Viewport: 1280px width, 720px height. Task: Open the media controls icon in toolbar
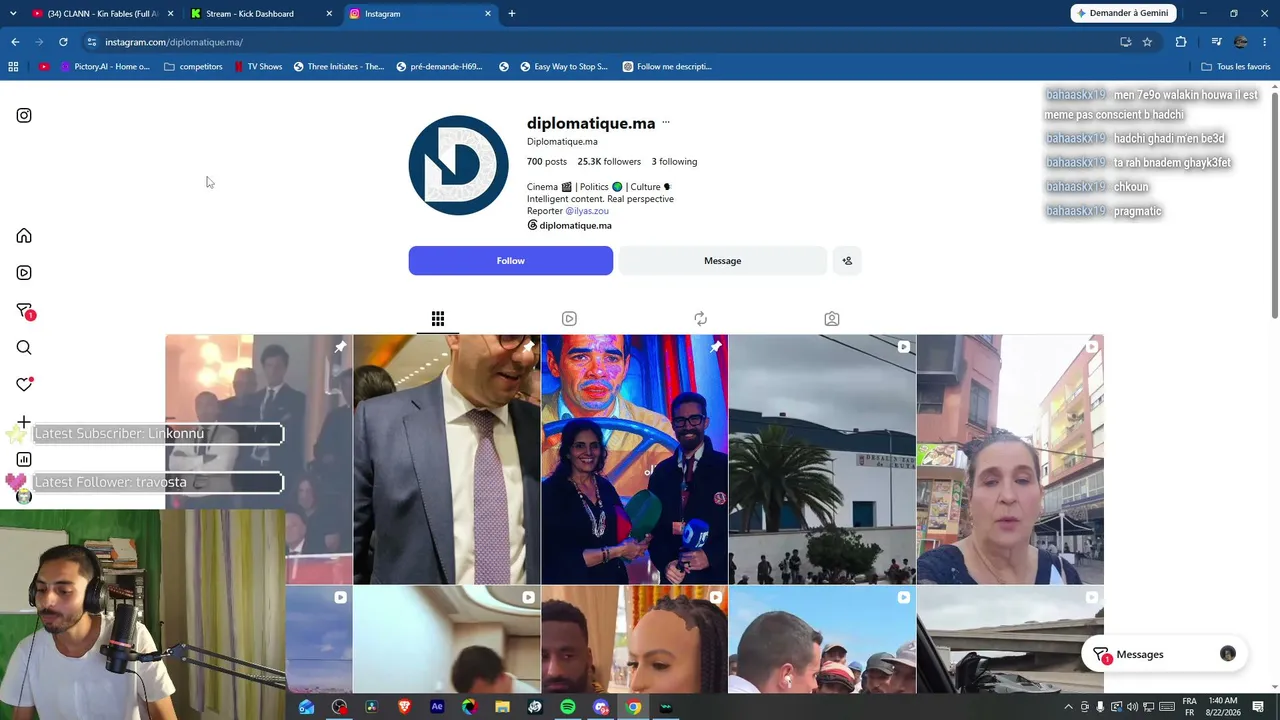(1216, 42)
